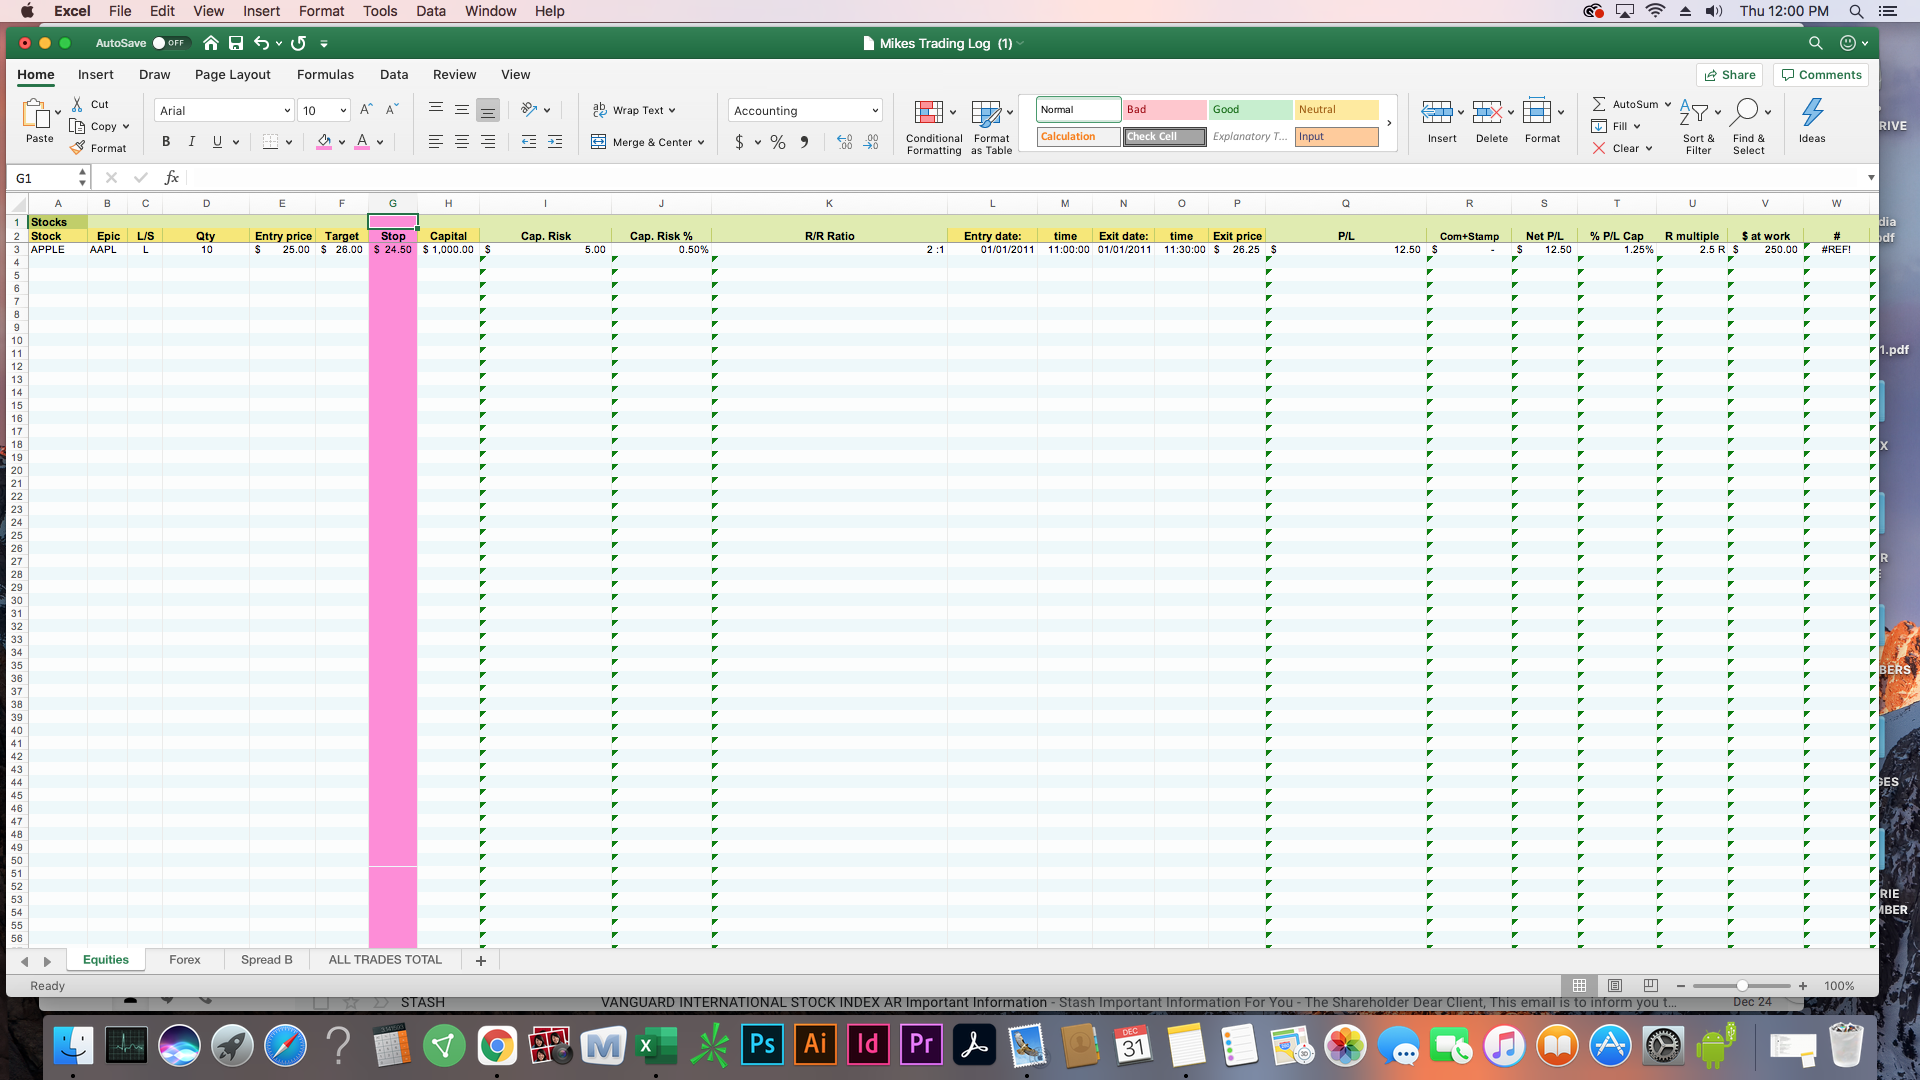Screen dimensions: 1920x1080
Task: Apply comma style number format
Action: tap(804, 142)
